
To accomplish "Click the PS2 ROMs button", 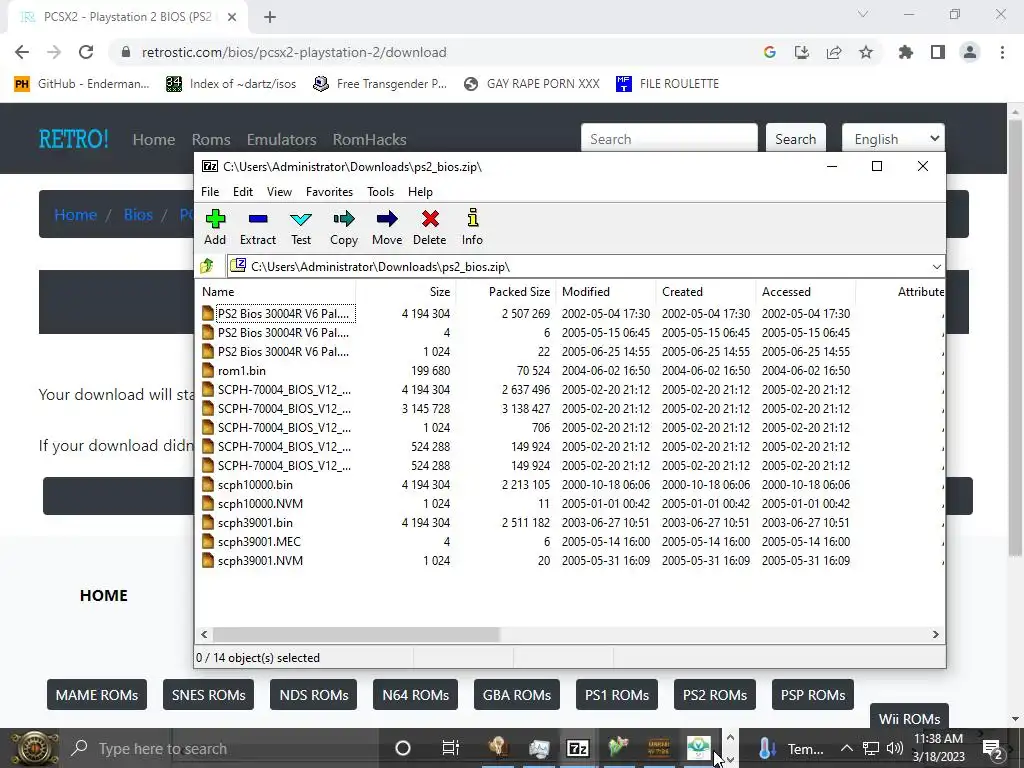I will coord(714,695).
